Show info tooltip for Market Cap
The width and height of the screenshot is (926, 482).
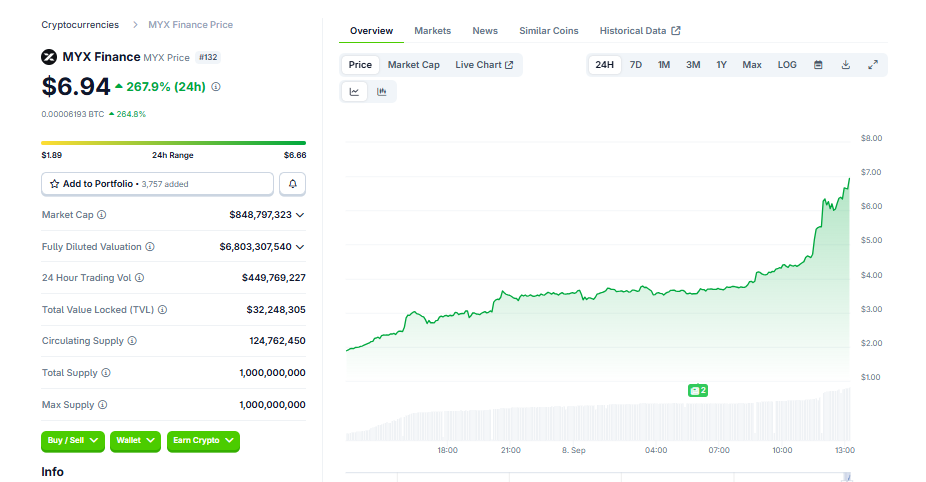pos(102,215)
